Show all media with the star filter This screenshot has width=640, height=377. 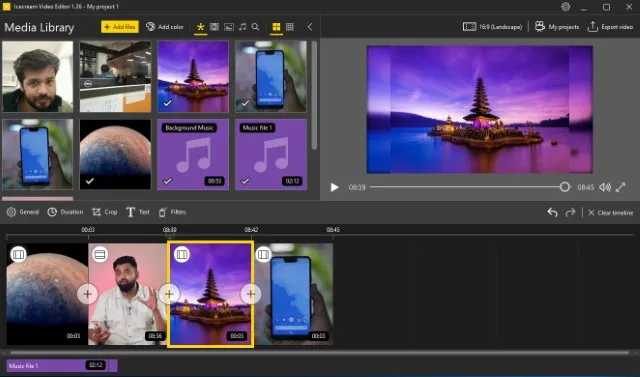coord(200,27)
